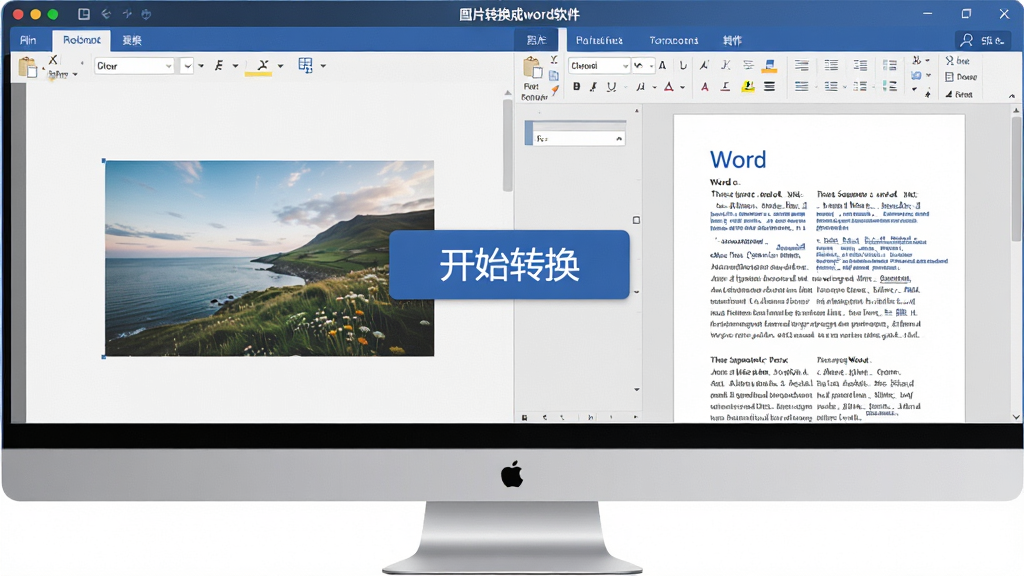Click the red triangle font color A icon

(669, 86)
